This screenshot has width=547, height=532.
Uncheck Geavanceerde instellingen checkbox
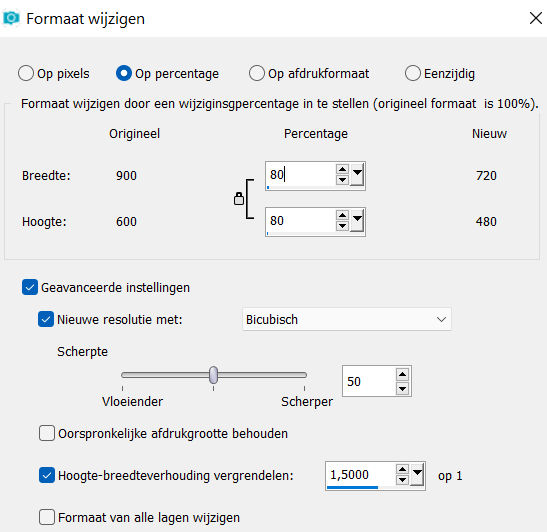[x=30, y=287]
